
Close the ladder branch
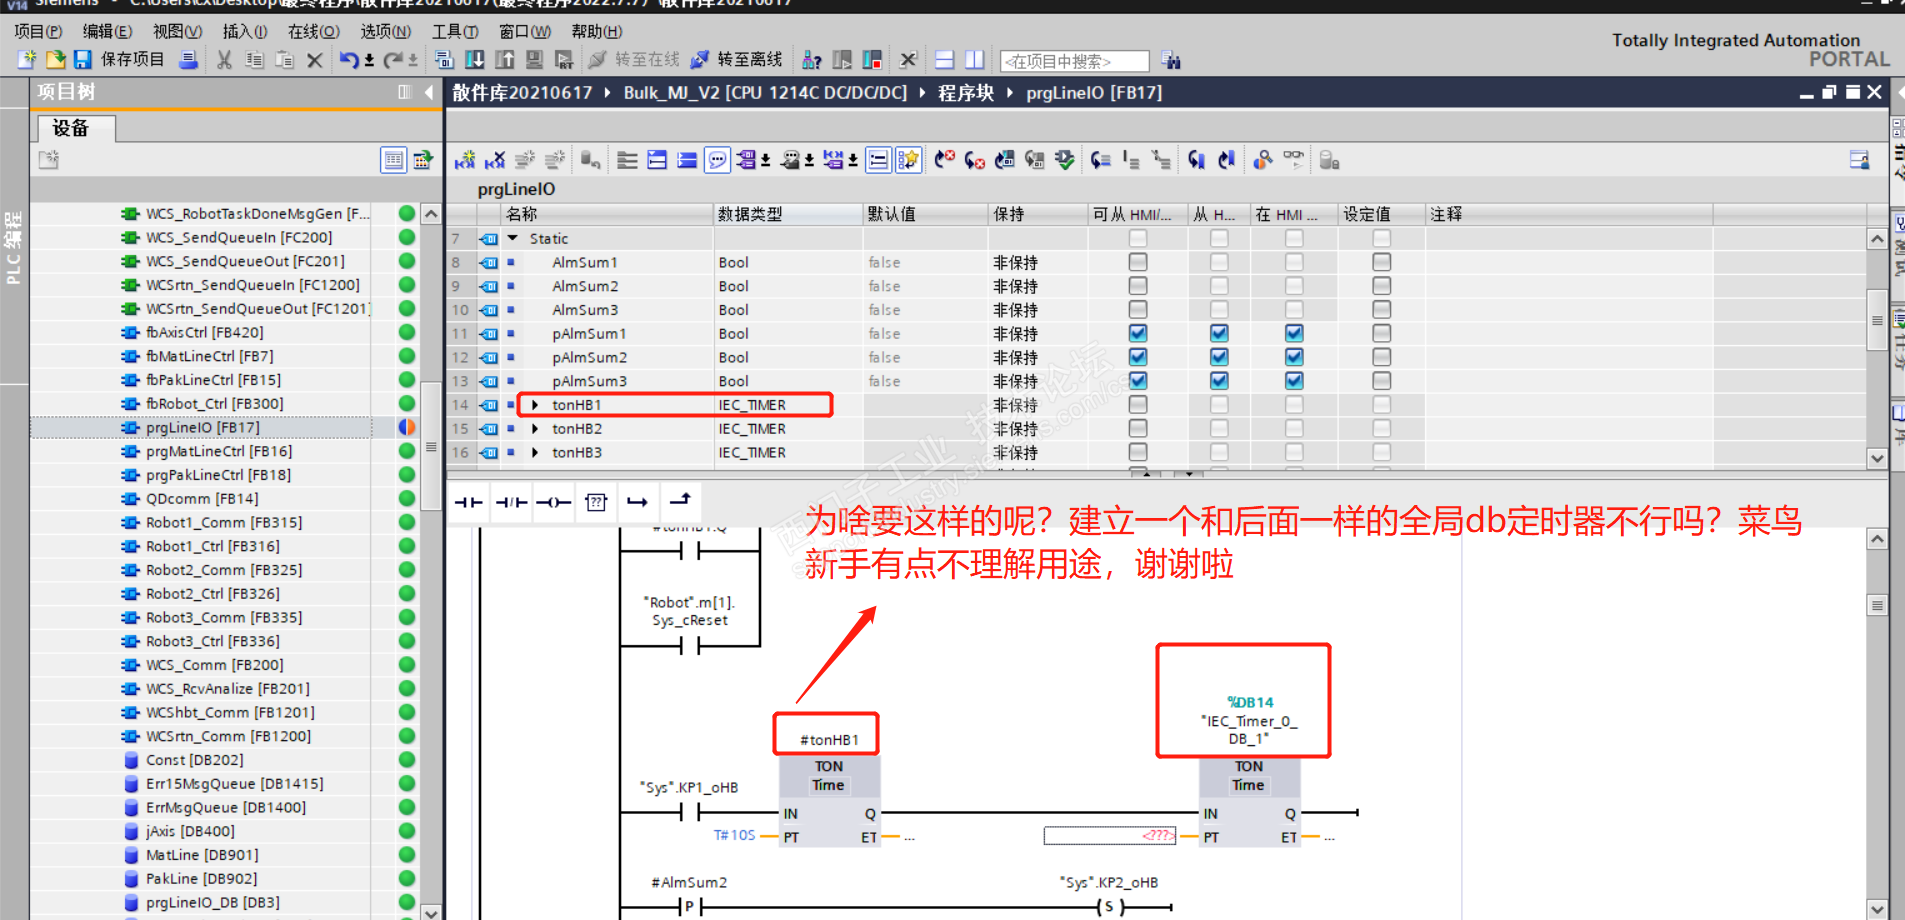click(x=680, y=502)
